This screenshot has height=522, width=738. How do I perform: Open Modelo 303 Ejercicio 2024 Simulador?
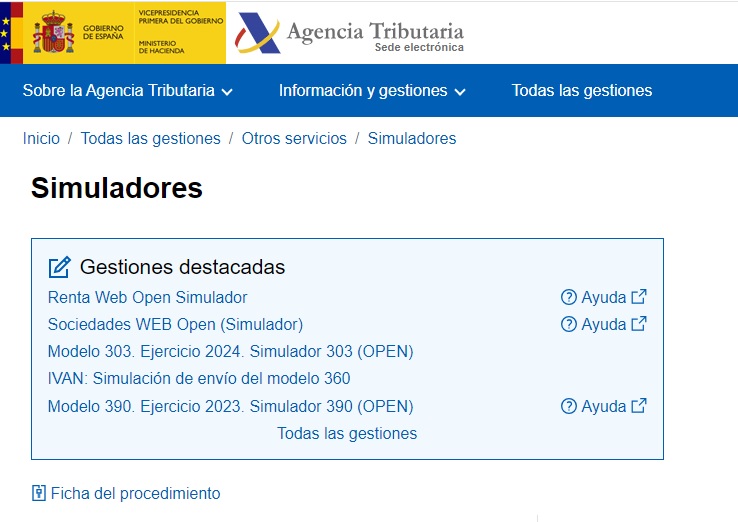[x=231, y=352]
